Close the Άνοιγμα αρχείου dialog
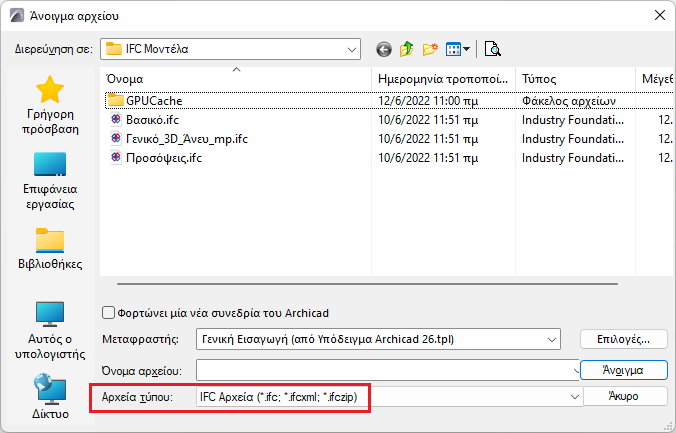Viewport: 676px width, 433px height. point(660,16)
